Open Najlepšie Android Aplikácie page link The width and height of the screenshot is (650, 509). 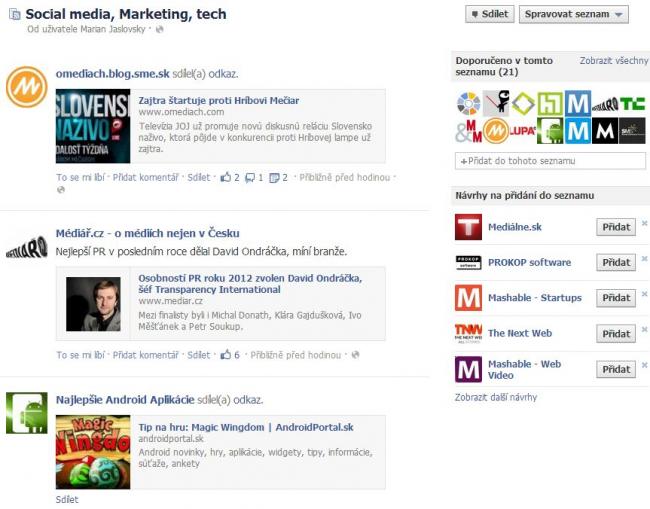[125, 400]
